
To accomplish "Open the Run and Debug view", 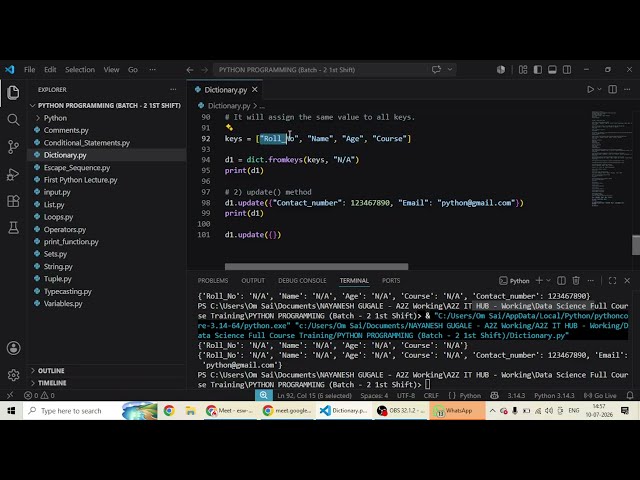I will click(13, 174).
